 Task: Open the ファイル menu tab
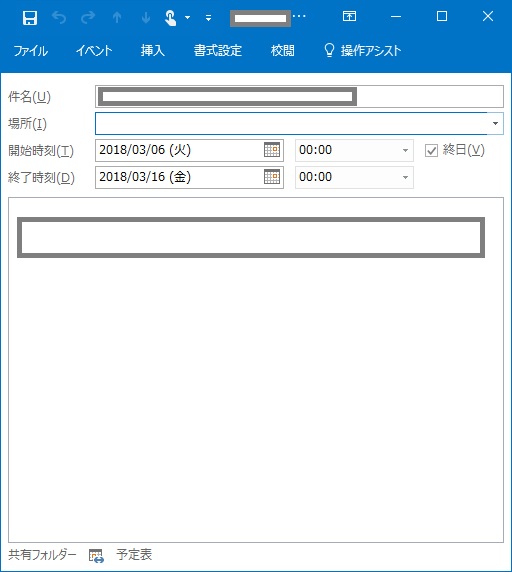click(31, 50)
